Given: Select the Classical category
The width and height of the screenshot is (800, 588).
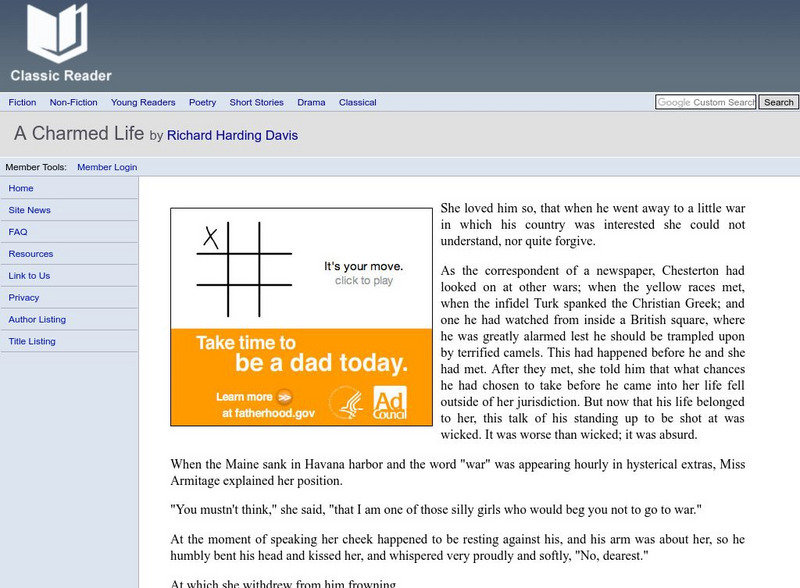Looking at the screenshot, I should click(357, 102).
